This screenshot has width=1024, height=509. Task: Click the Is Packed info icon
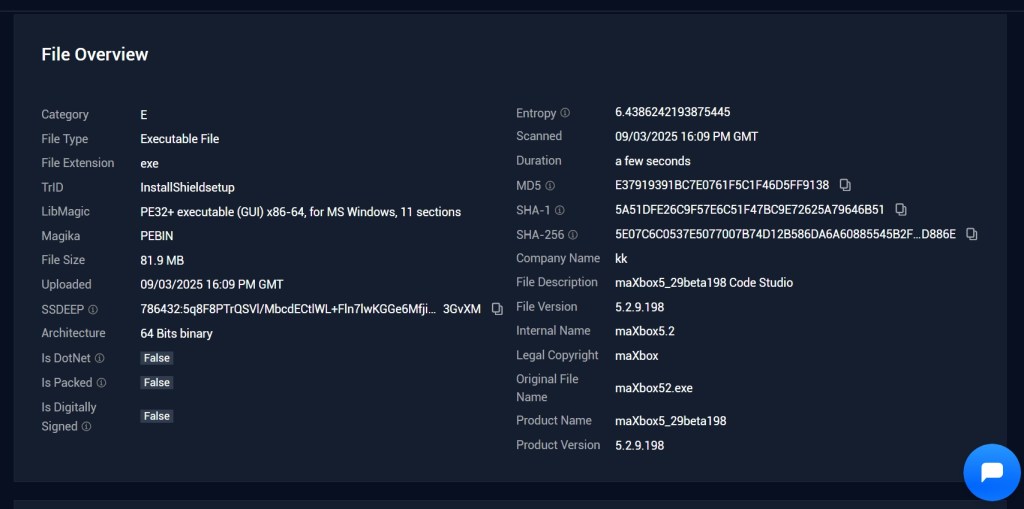coord(101,383)
